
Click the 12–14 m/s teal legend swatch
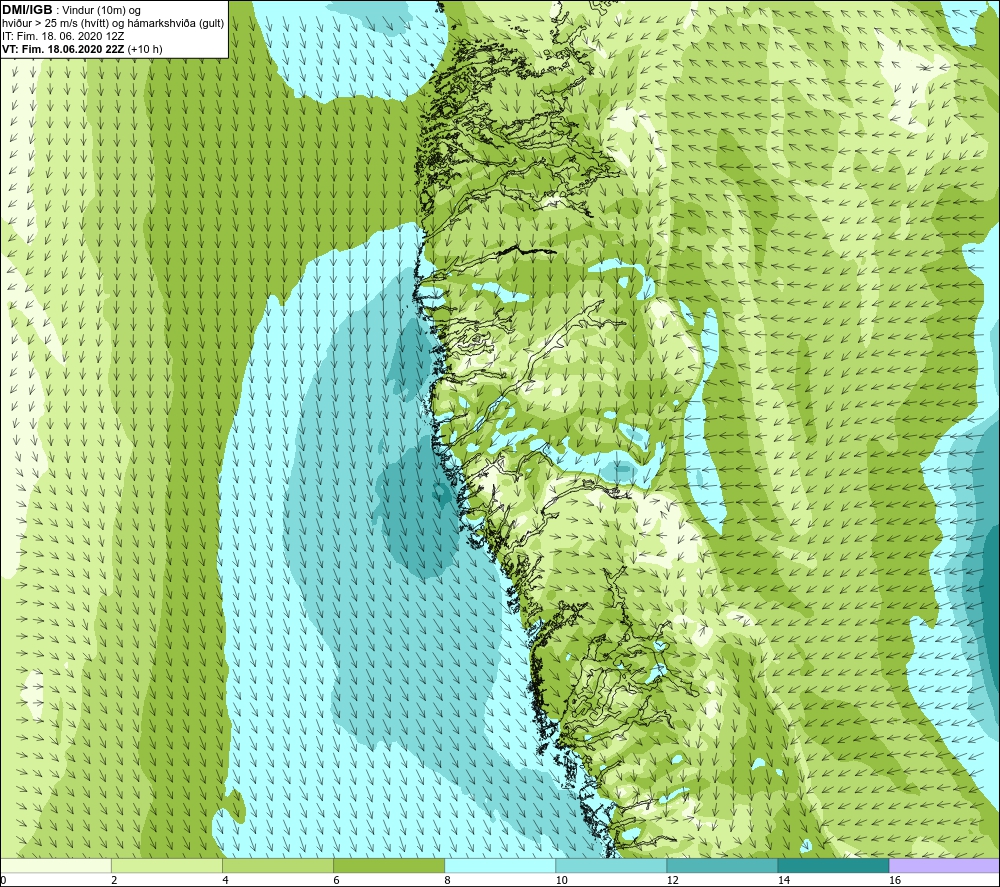[722, 865]
